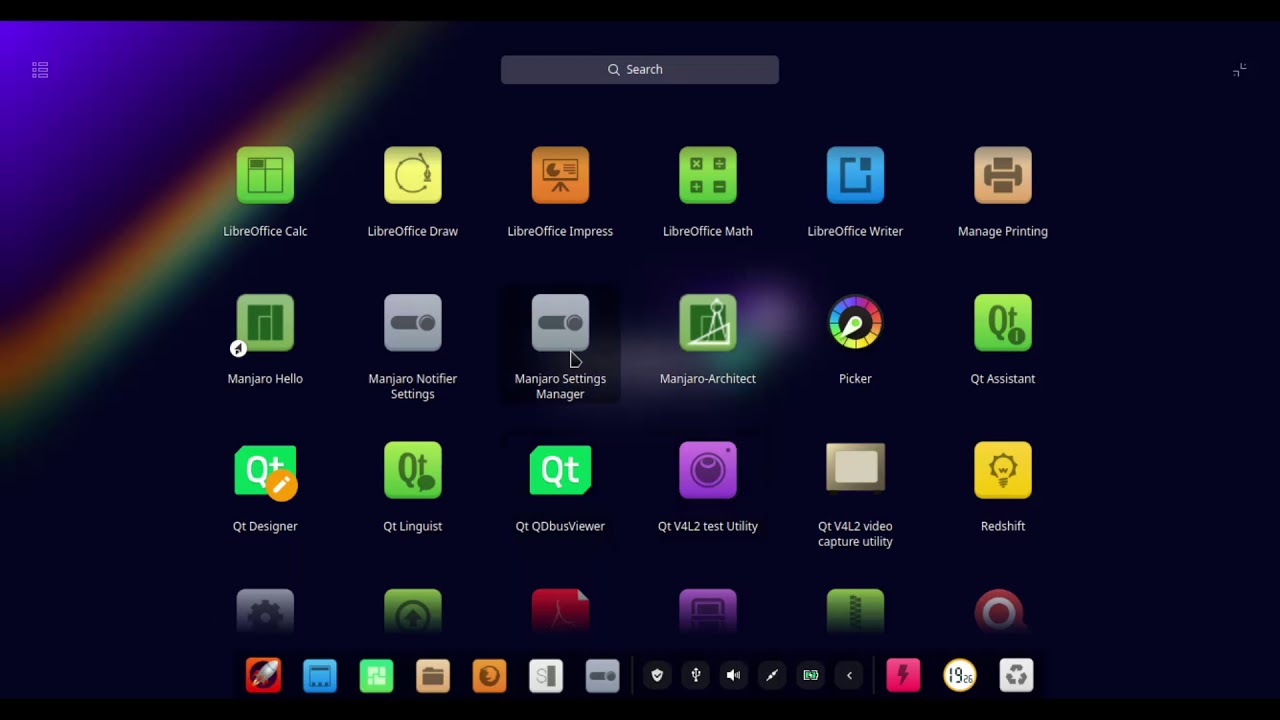Launch the orange browser dock icon
Image resolution: width=1280 pixels, height=720 pixels.
tap(489, 675)
